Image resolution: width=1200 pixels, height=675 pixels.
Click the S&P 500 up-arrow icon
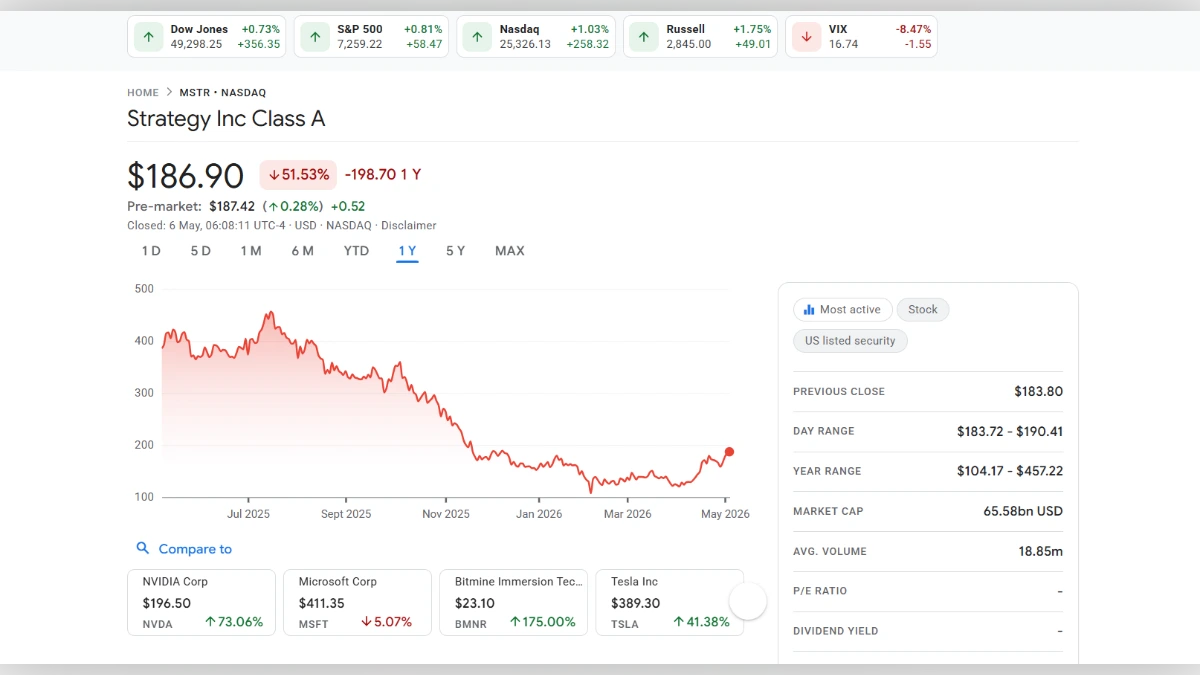pos(315,37)
